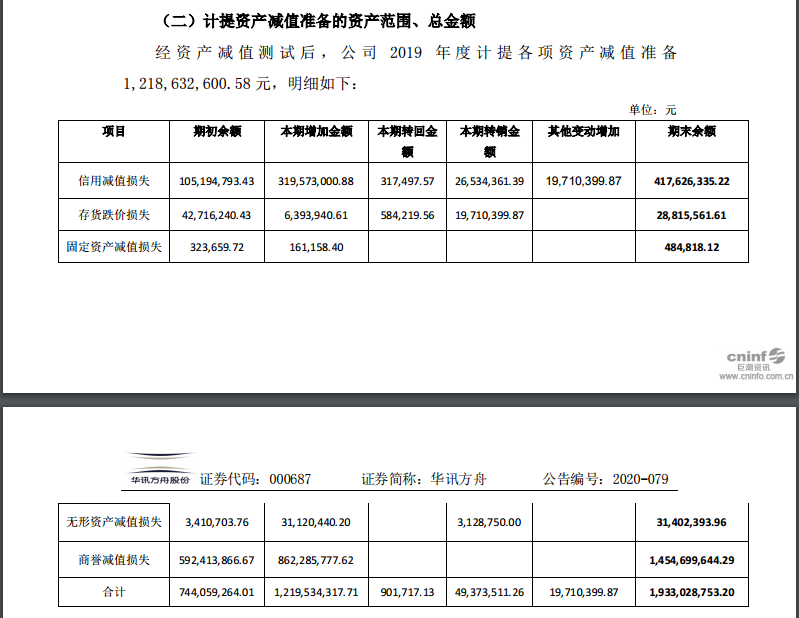Select the 期初余额 column header

pyautogui.click(x=217, y=131)
